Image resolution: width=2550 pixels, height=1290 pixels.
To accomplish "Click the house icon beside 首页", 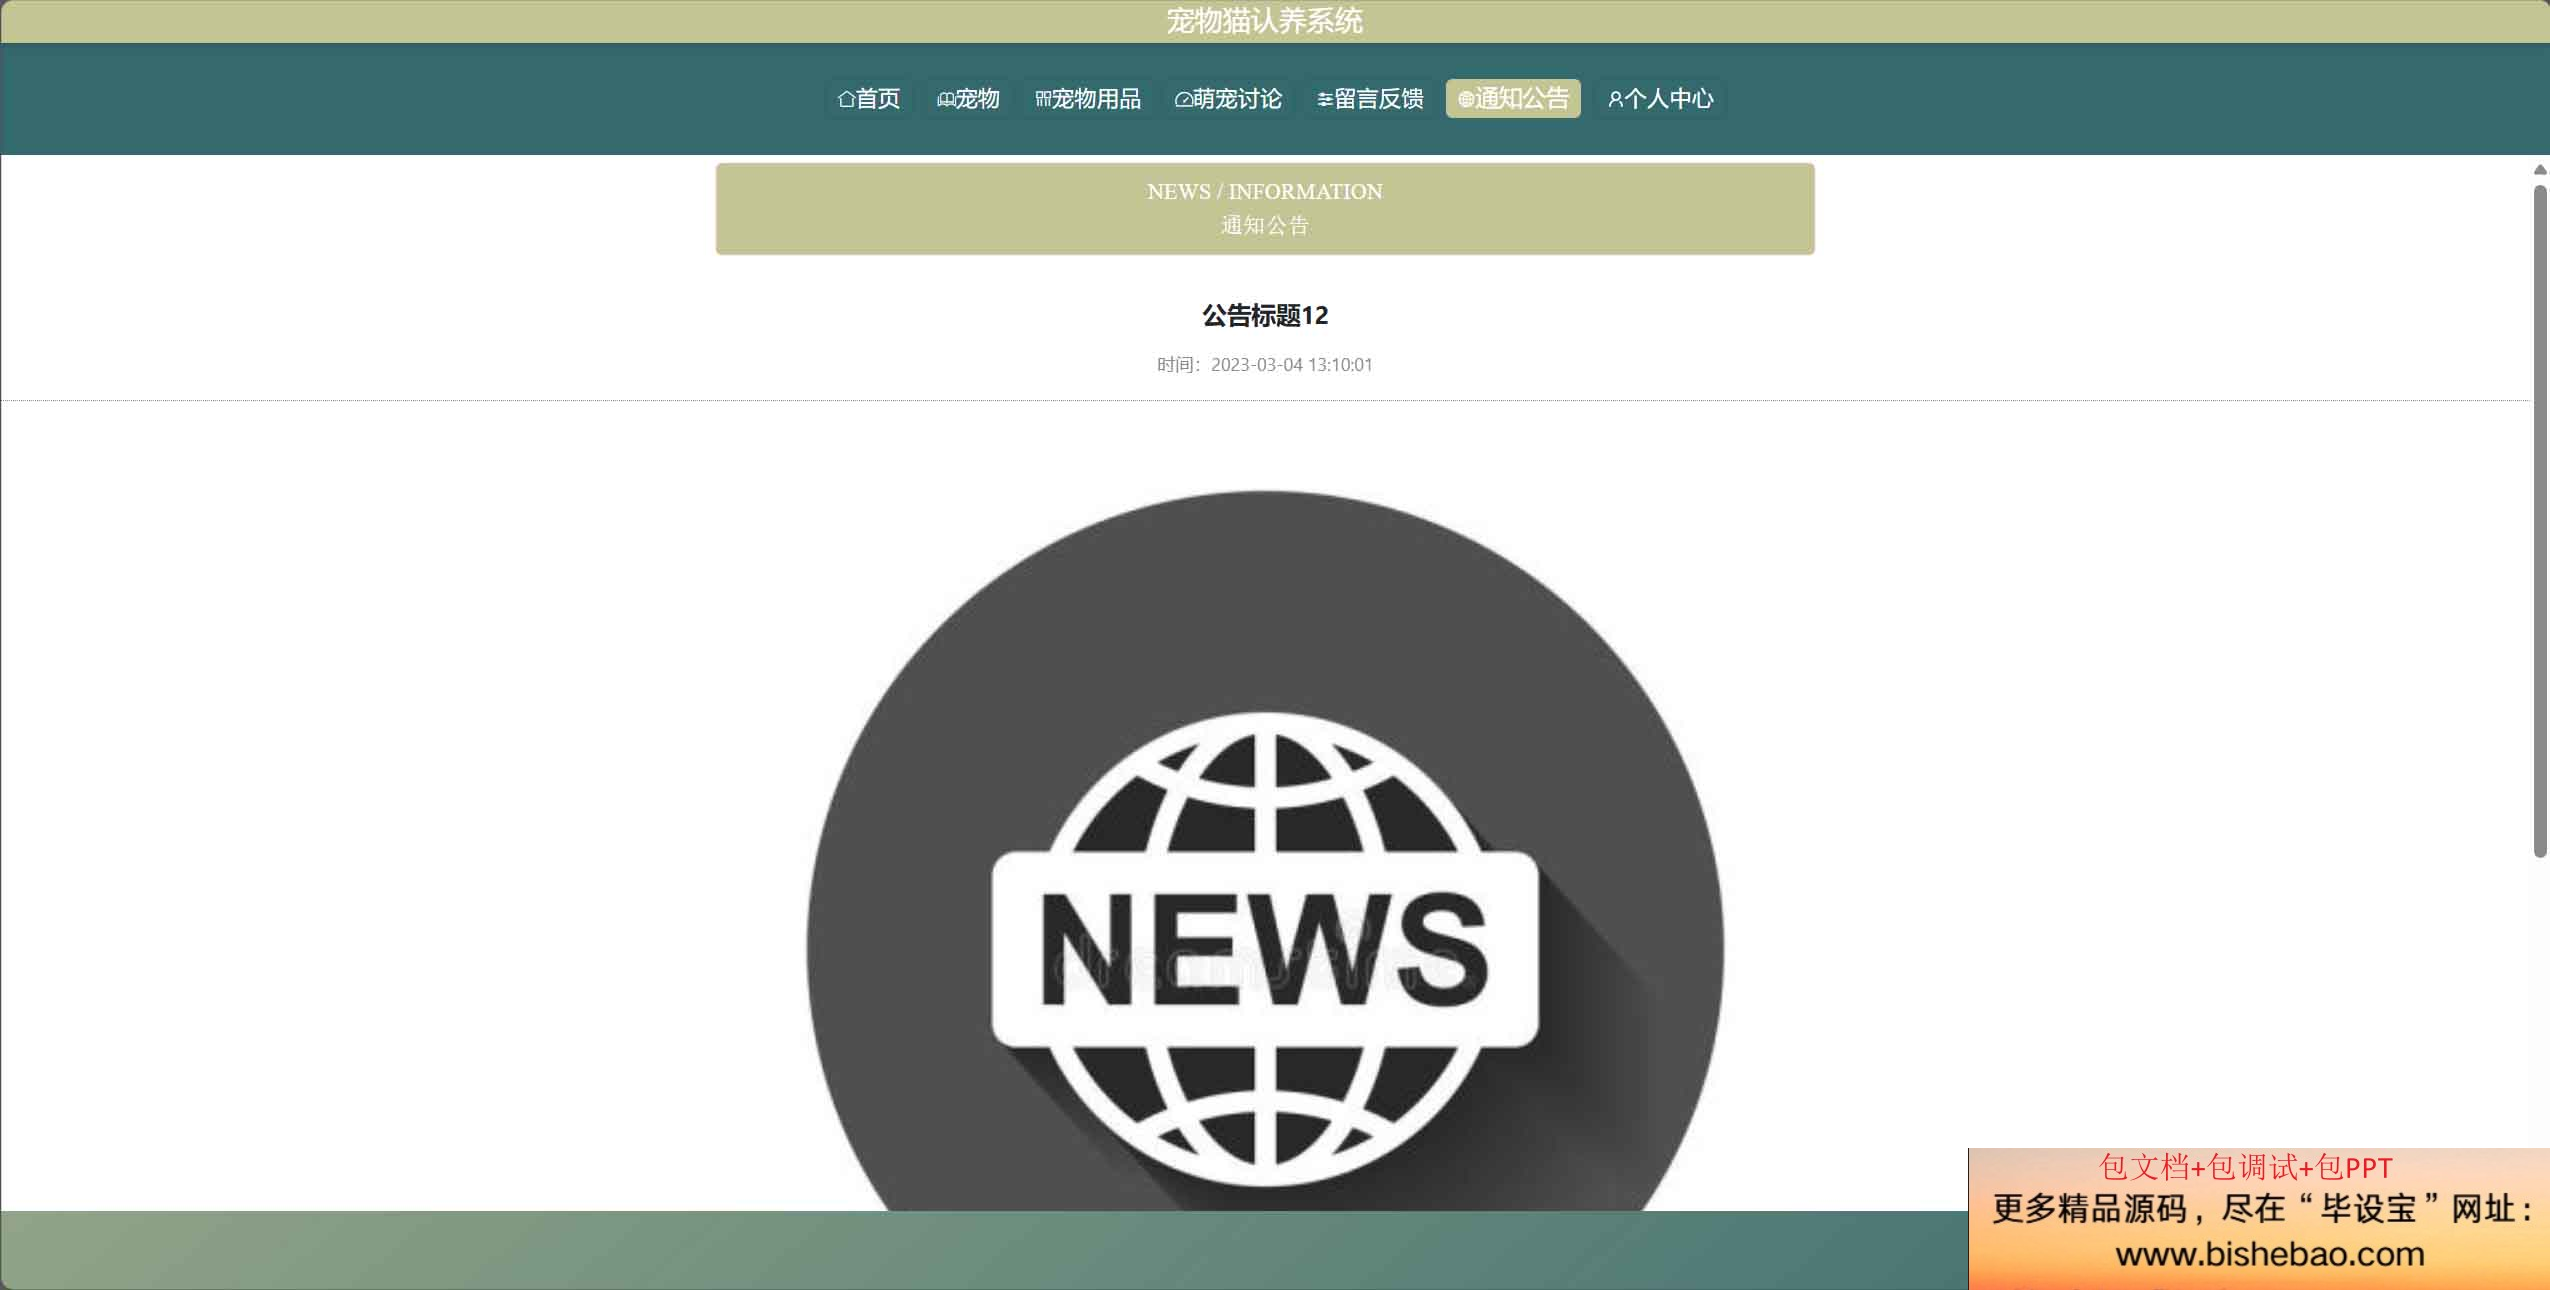I will 846,99.
